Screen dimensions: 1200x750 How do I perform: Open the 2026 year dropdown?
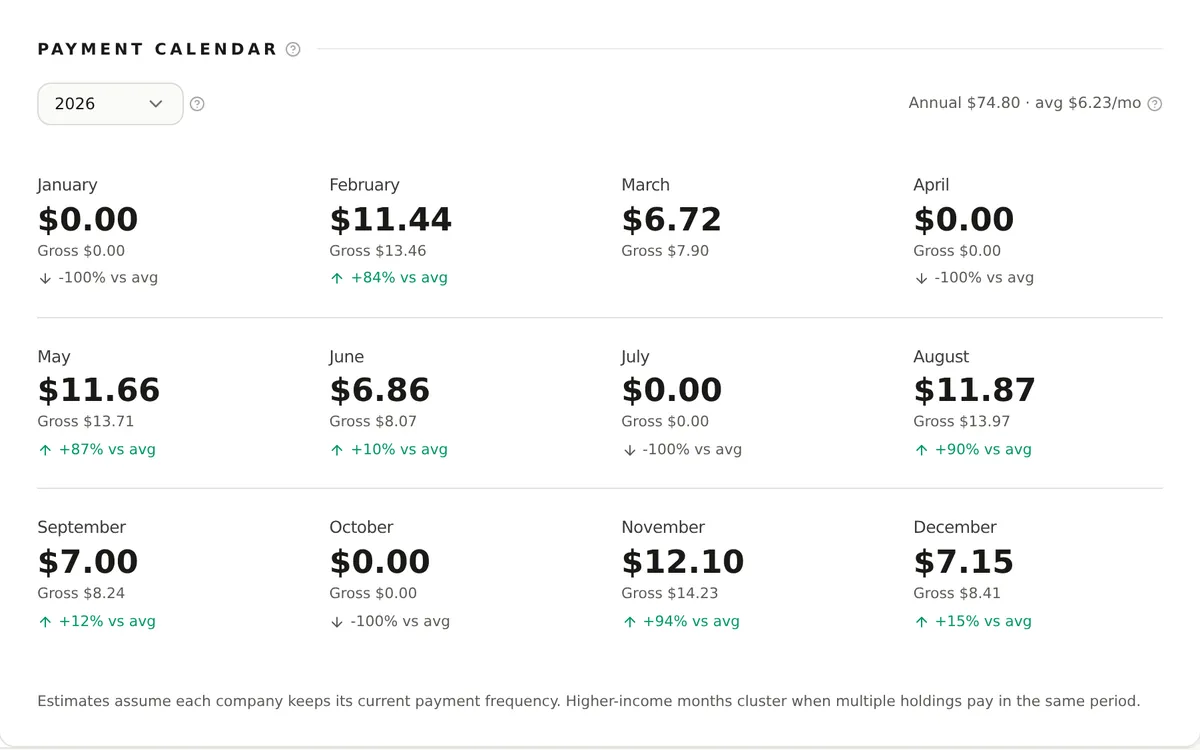tap(110, 104)
